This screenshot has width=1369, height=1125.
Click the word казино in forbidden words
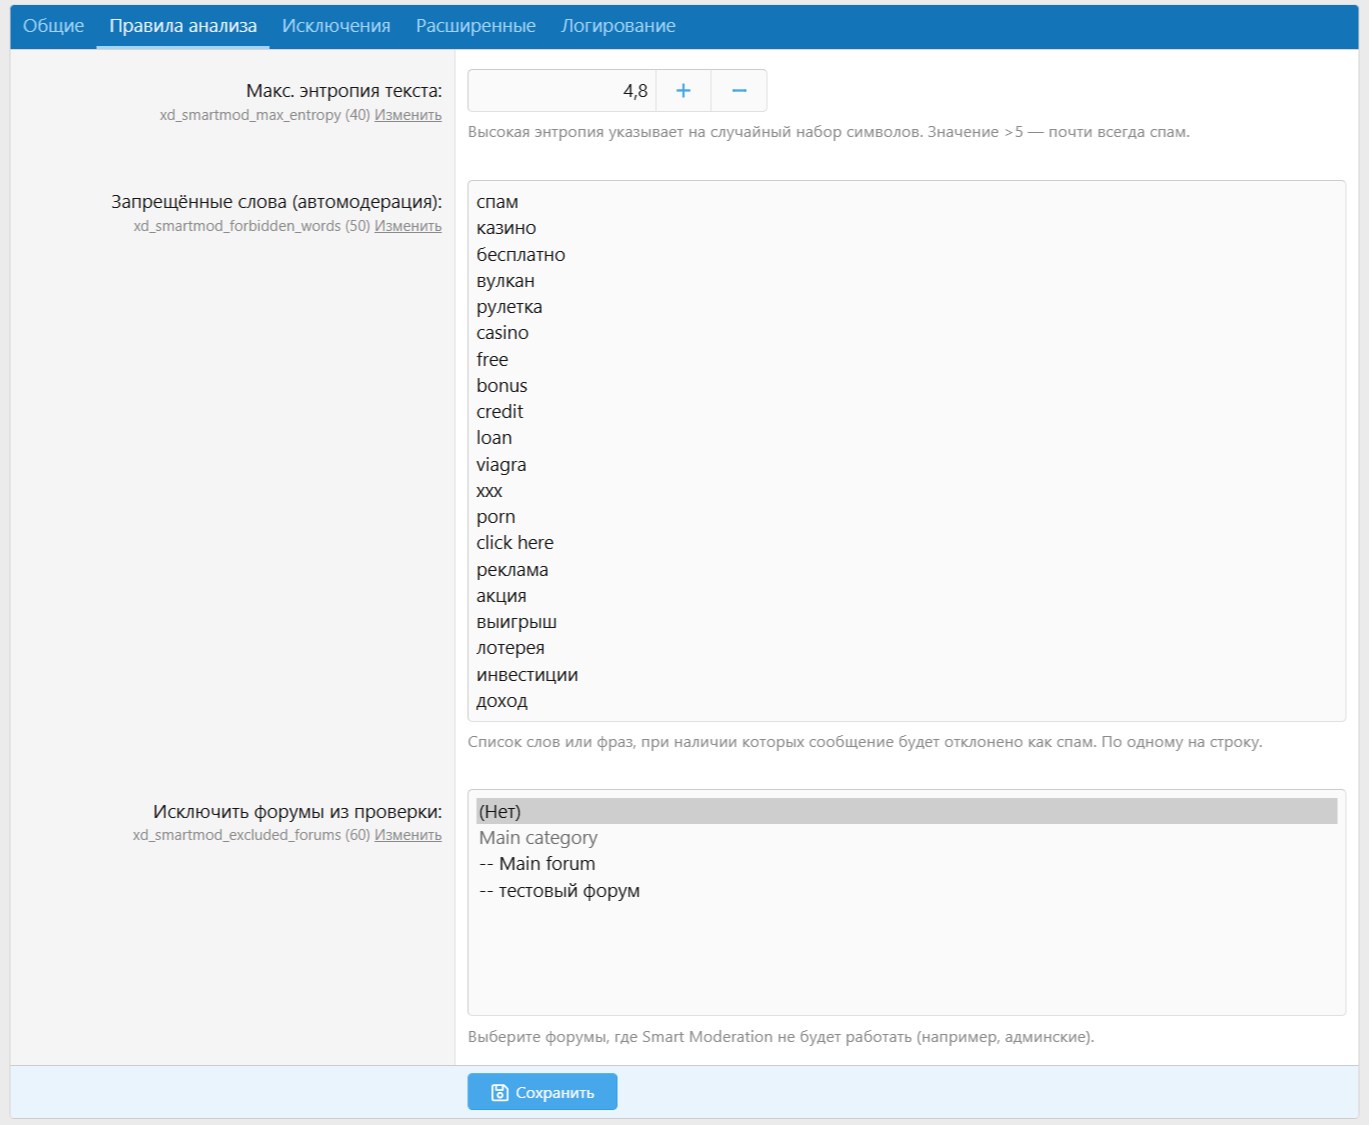pos(506,228)
